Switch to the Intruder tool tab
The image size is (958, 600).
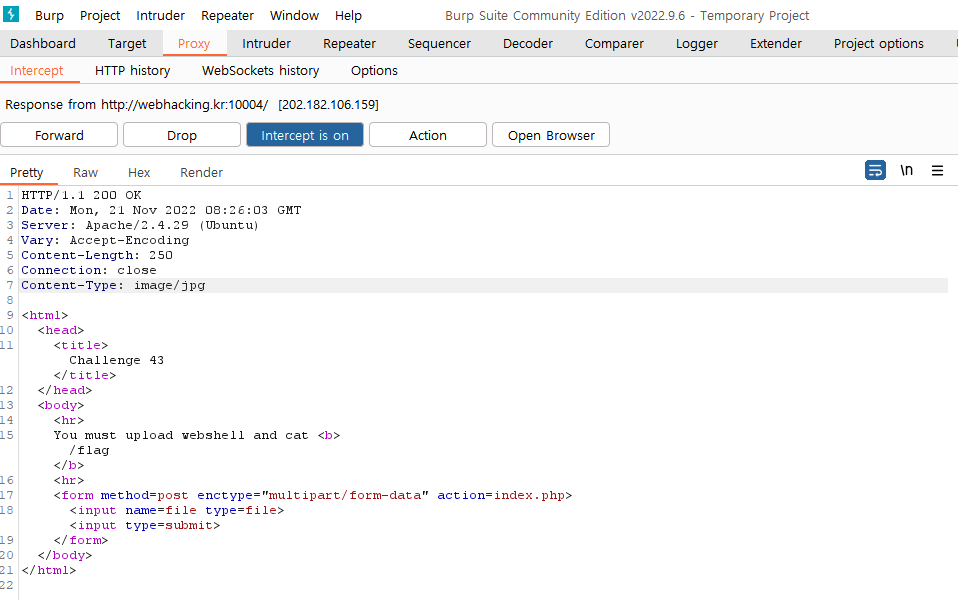click(266, 43)
